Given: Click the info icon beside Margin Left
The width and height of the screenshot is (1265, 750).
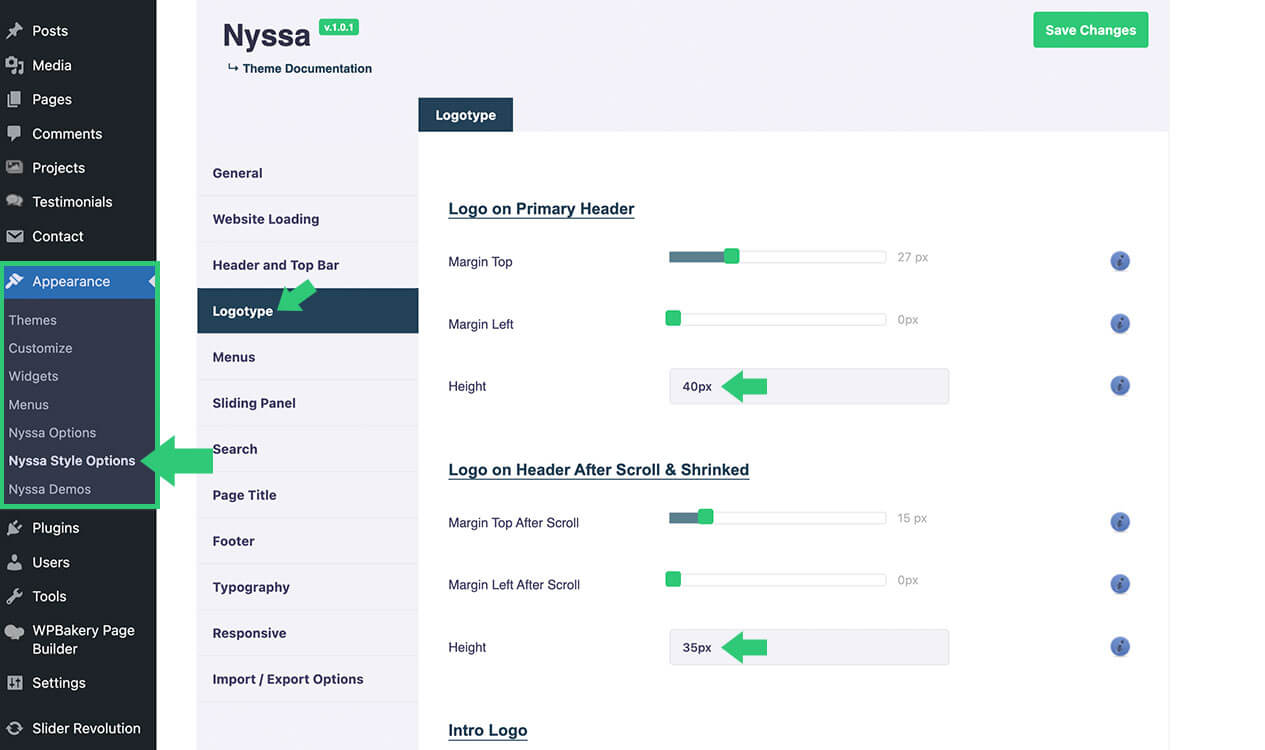Looking at the screenshot, I should (1120, 323).
